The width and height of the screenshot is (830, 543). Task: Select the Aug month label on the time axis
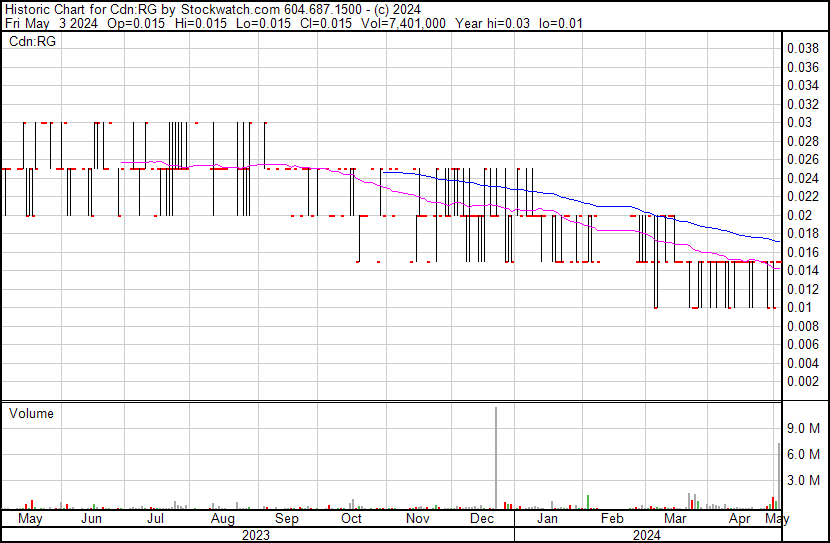point(223,519)
